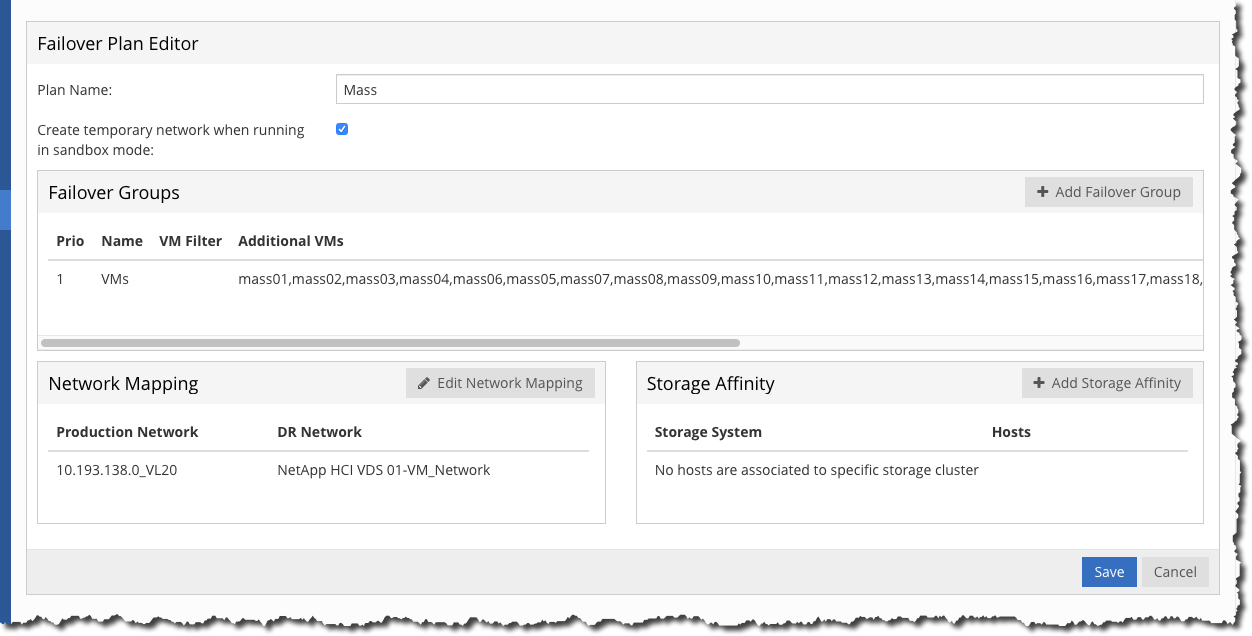
Task: Save the failover plan
Action: click(x=1109, y=572)
